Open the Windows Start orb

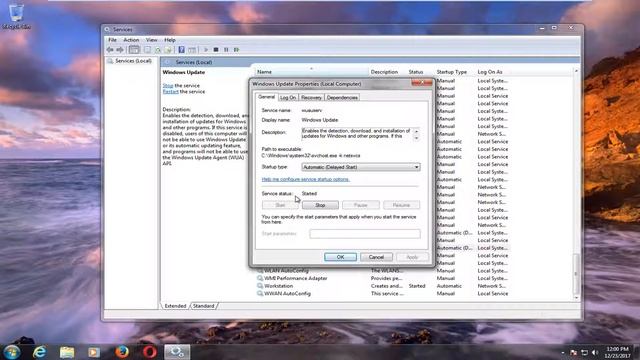click(x=12, y=352)
